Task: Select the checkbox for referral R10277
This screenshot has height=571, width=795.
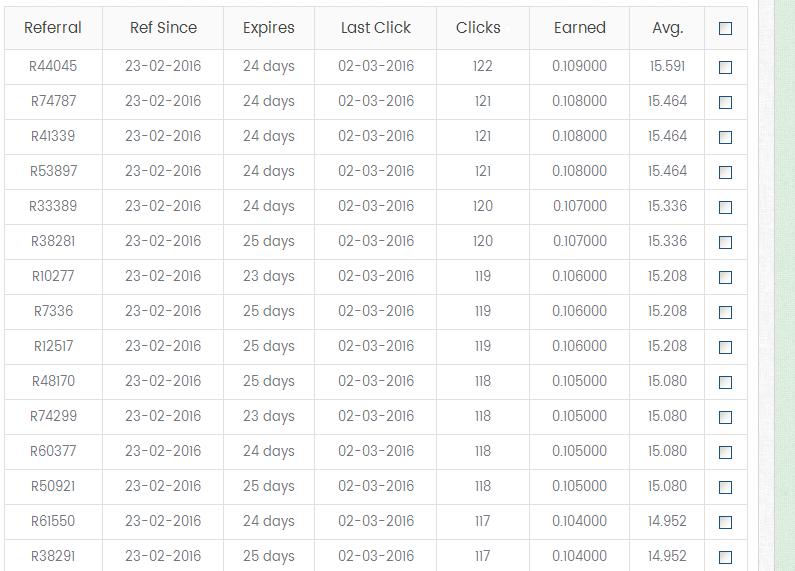Action: (x=726, y=277)
